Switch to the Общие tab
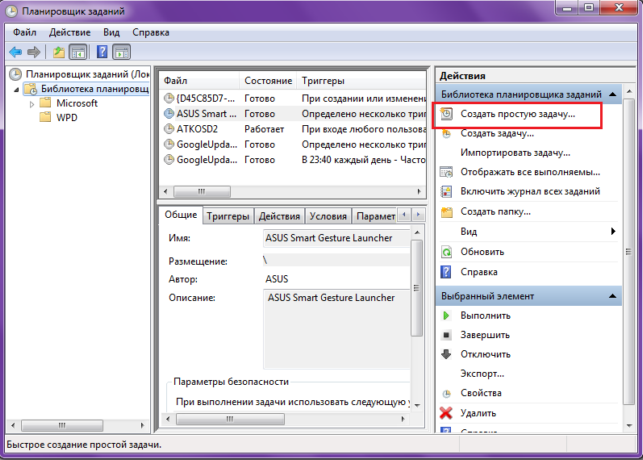The width and height of the screenshot is (643, 460). pos(181,215)
